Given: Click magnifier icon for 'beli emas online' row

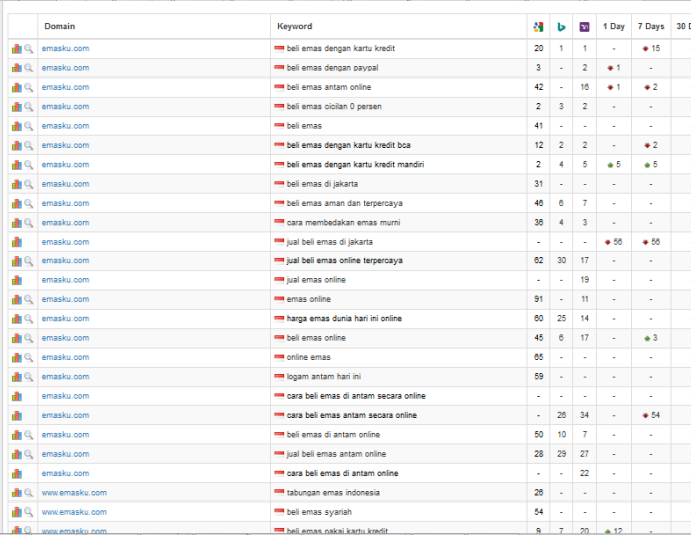Looking at the screenshot, I should click(29, 338).
